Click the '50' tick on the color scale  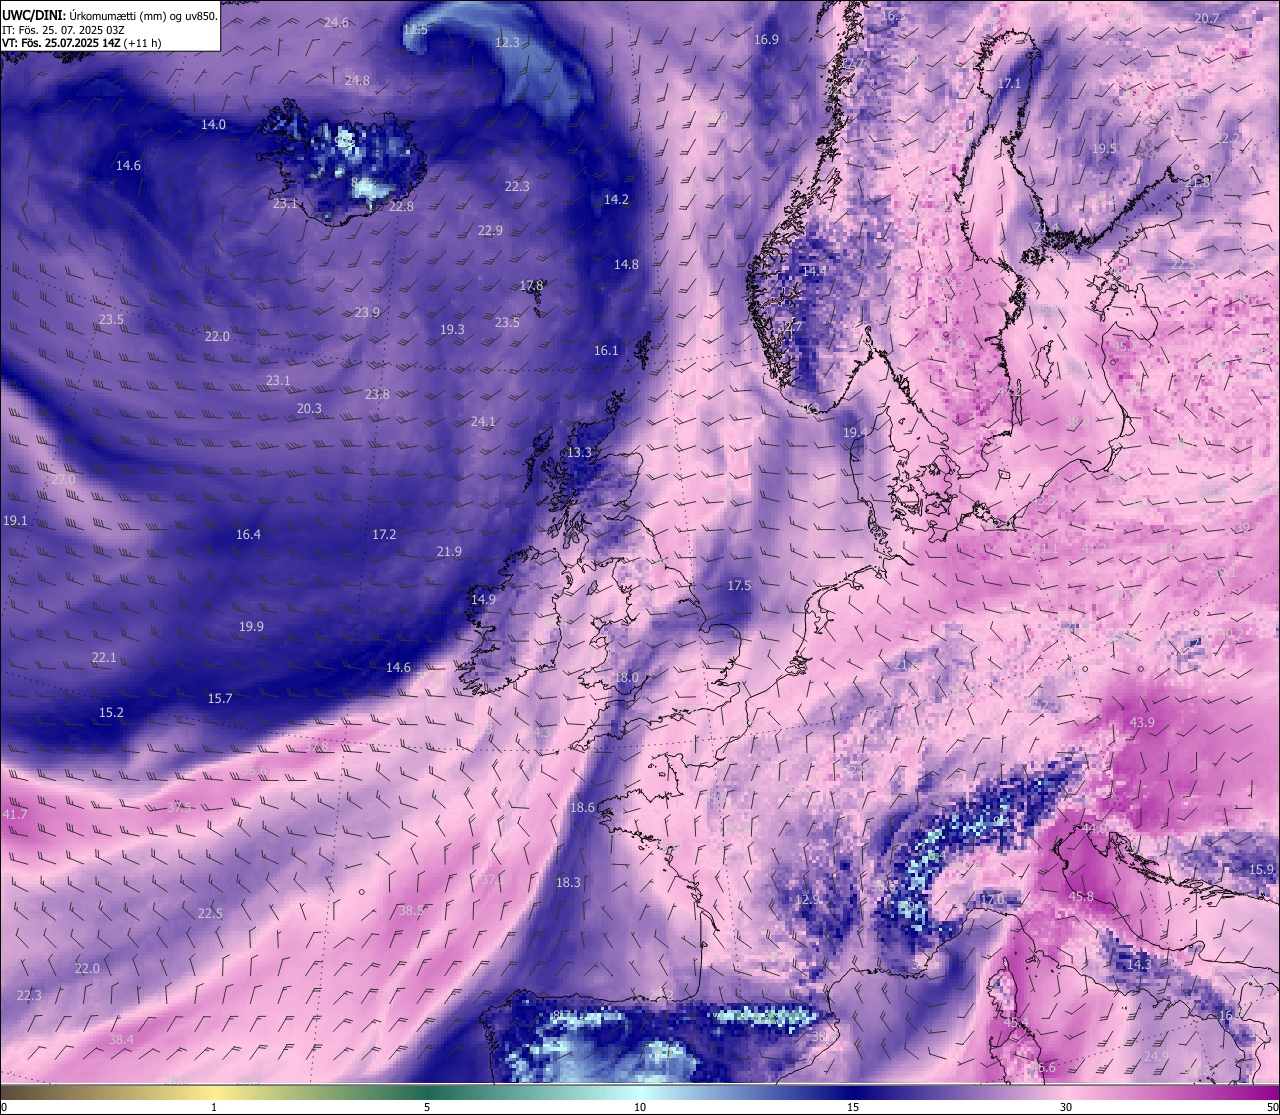1272,1107
